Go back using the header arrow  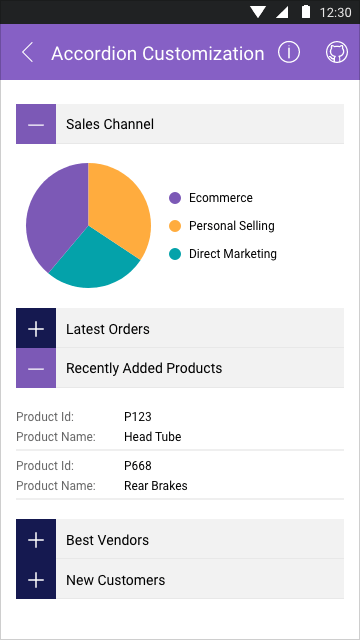pyautogui.click(x=27, y=53)
